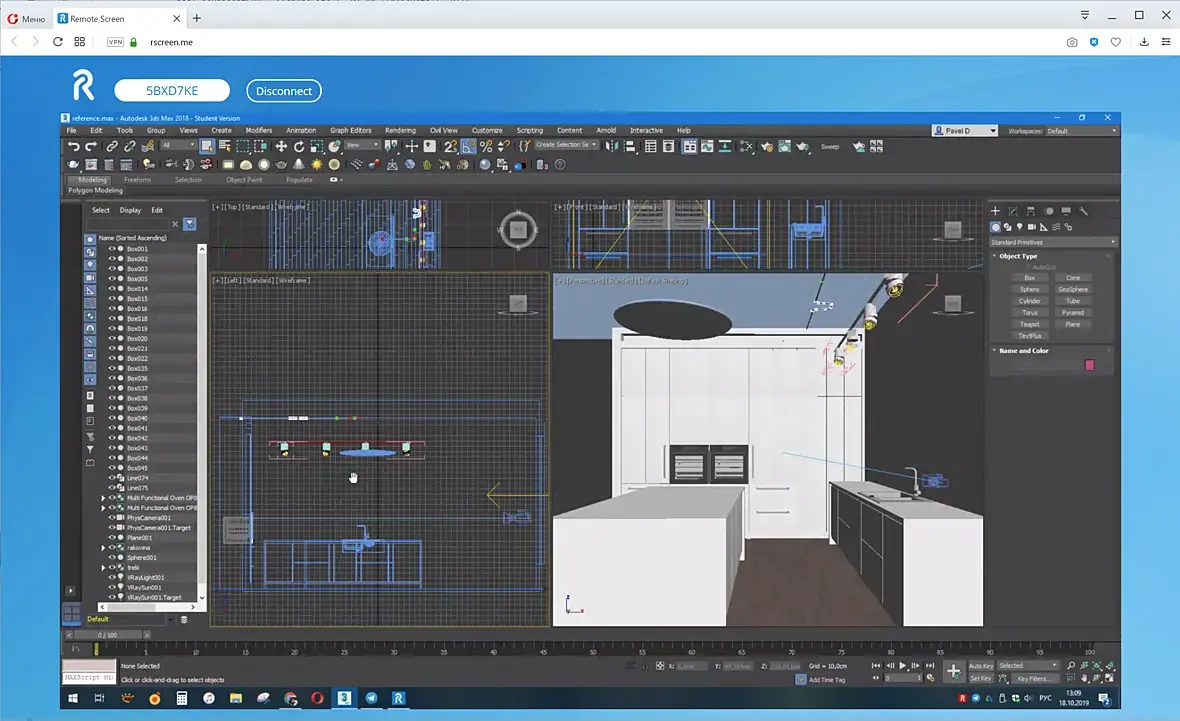Viewport: 1180px width, 721px height.
Task: Switch to Cameras category in Create panel
Action: pos(1031,227)
